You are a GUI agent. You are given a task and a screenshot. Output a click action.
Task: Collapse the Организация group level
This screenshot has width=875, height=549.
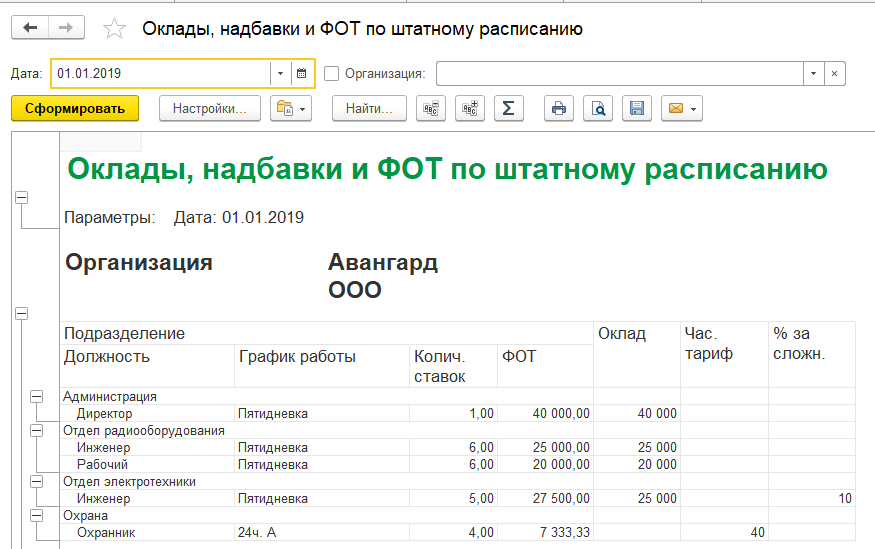(x=22, y=314)
